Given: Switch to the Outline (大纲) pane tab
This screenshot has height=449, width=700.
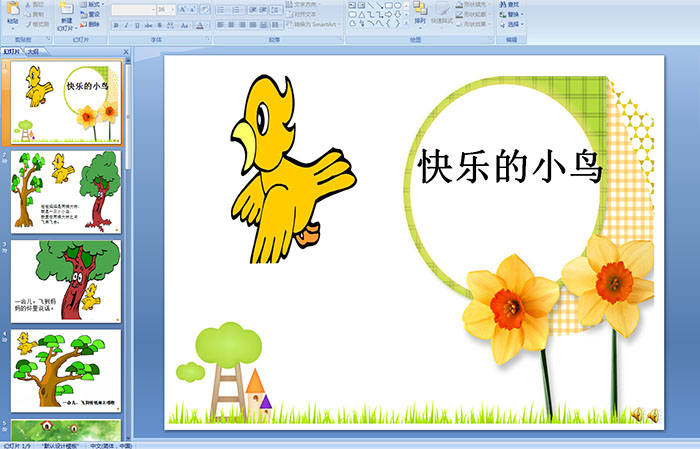Looking at the screenshot, I should click(x=33, y=52).
